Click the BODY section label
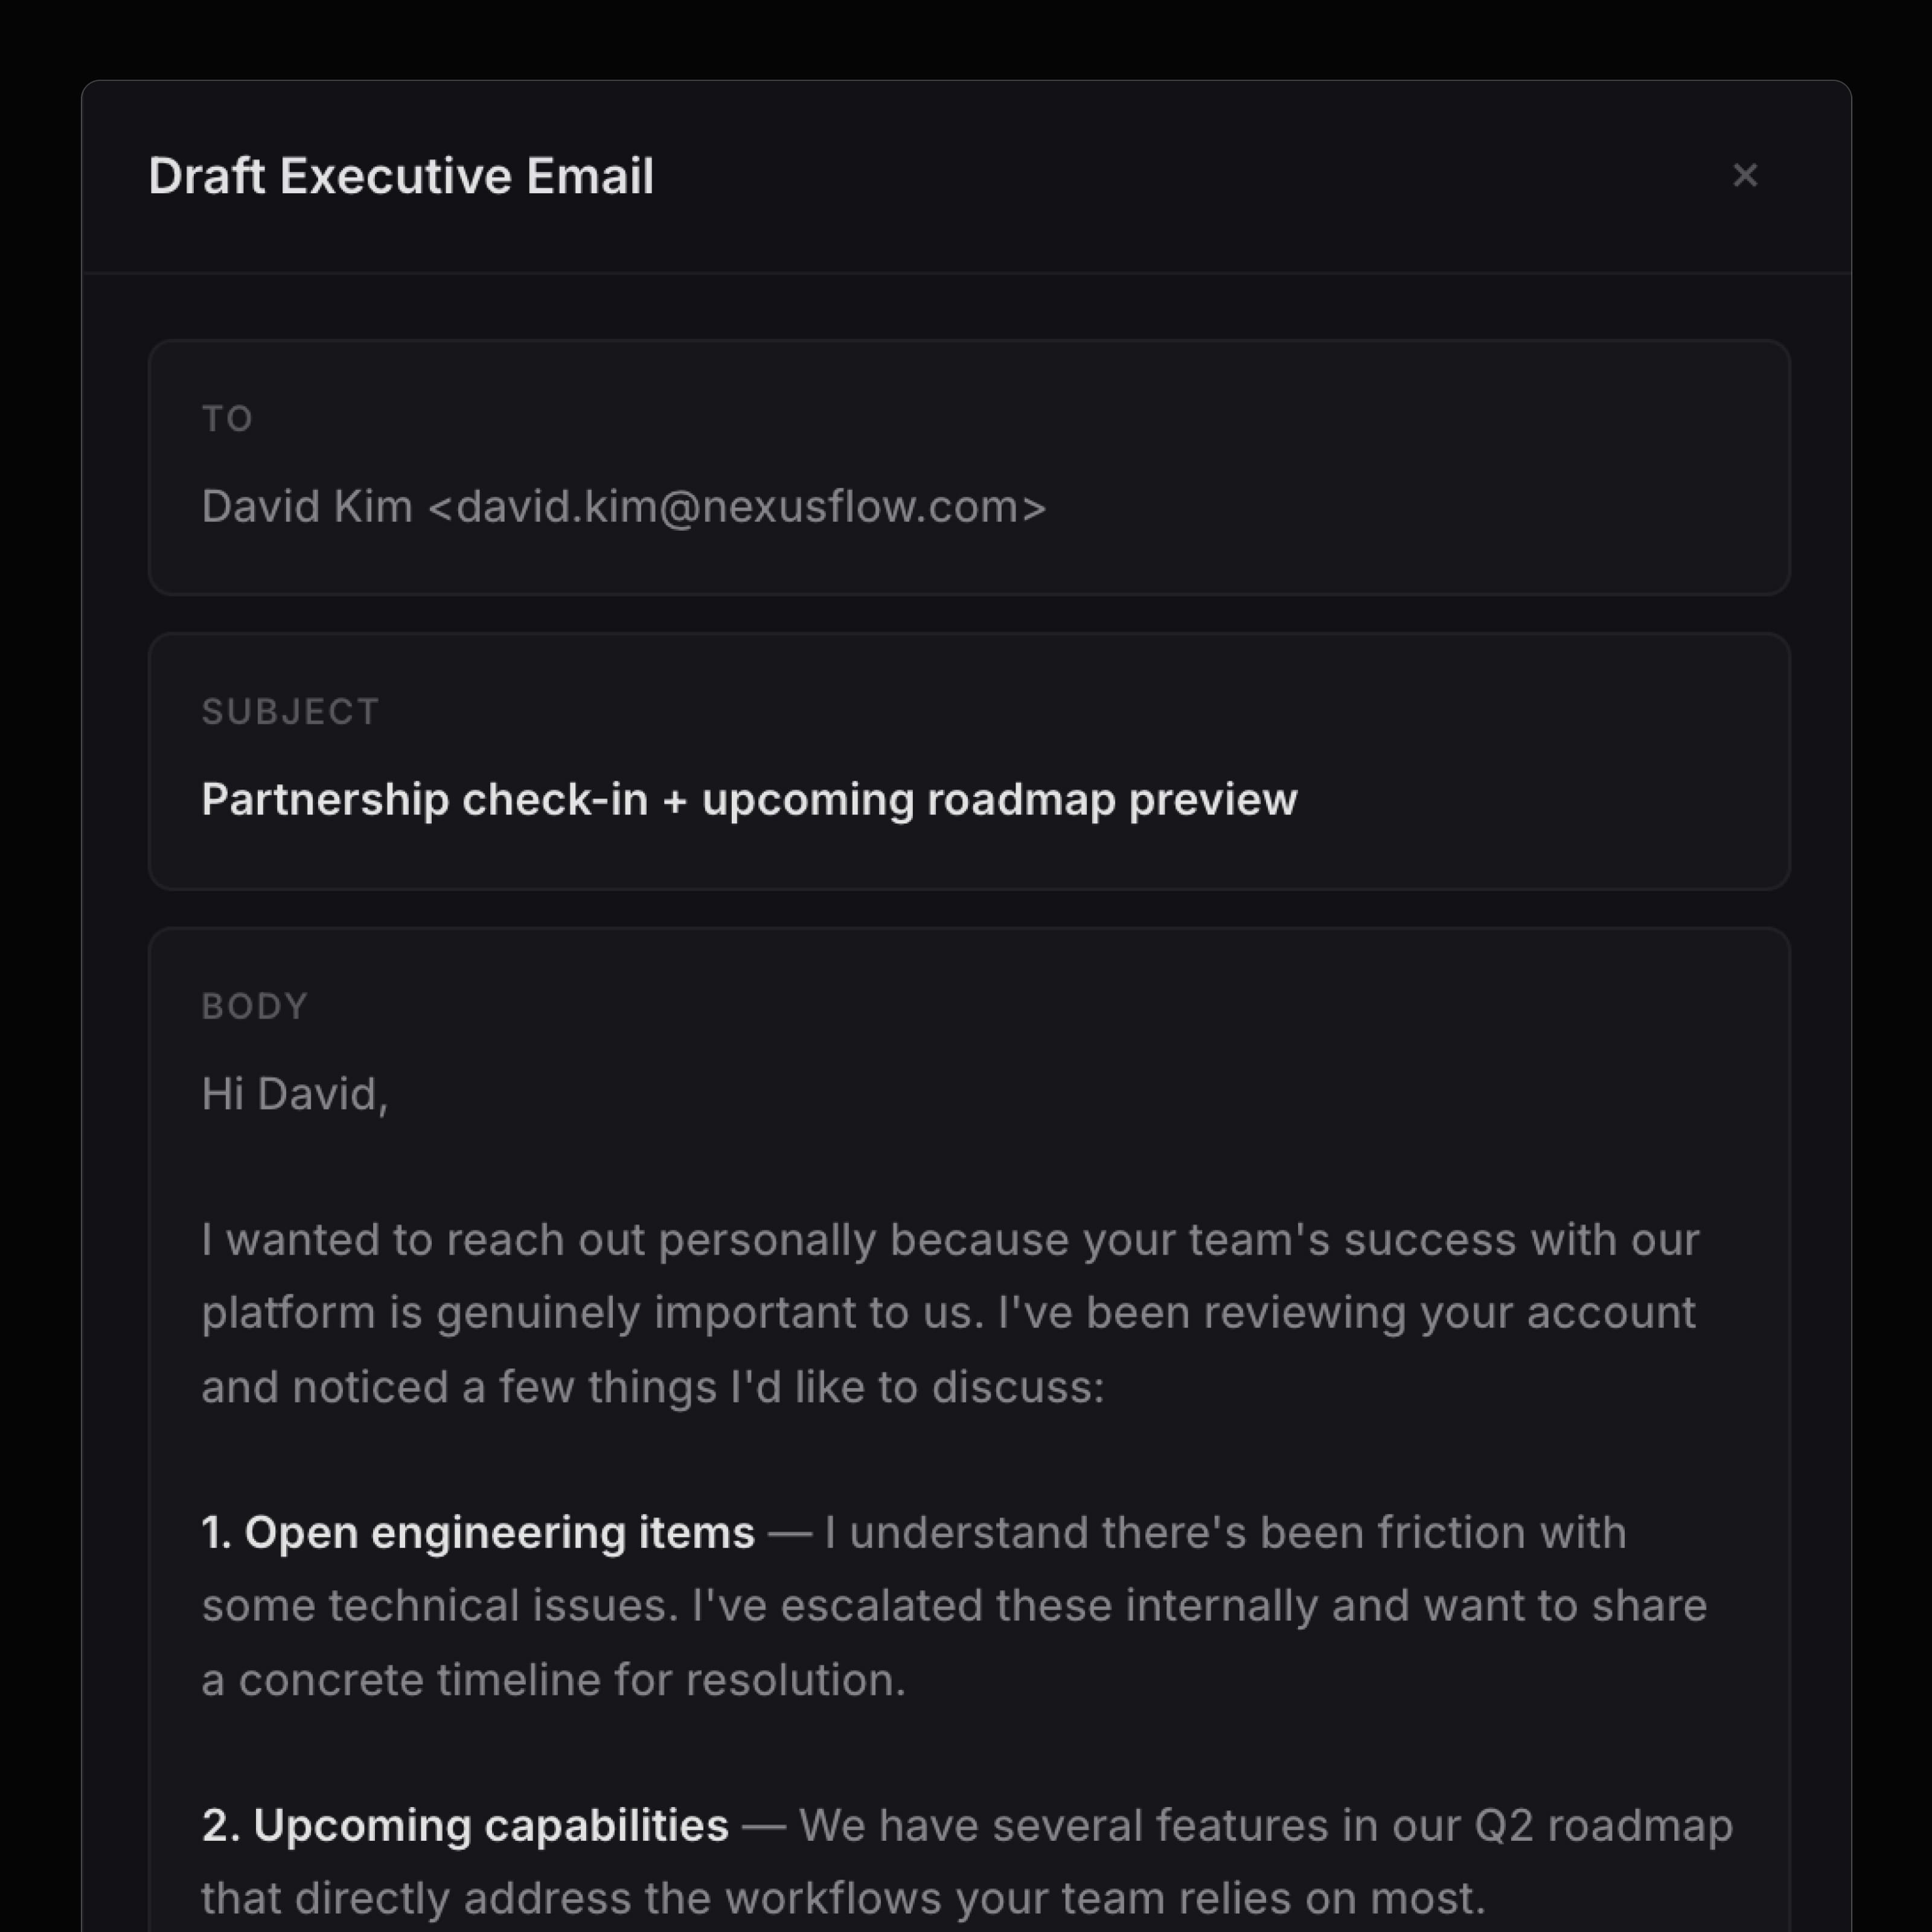 (254, 1006)
